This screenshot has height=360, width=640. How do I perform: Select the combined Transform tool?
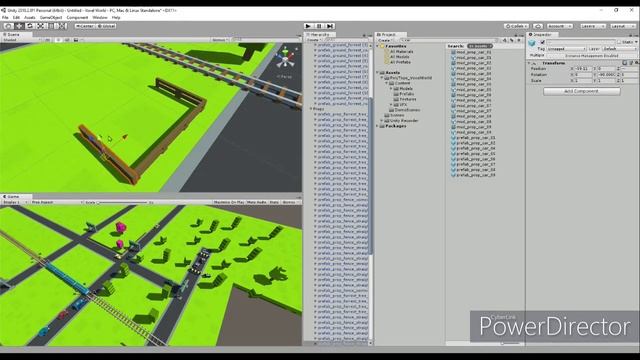pyautogui.click(x=62, y=26)
